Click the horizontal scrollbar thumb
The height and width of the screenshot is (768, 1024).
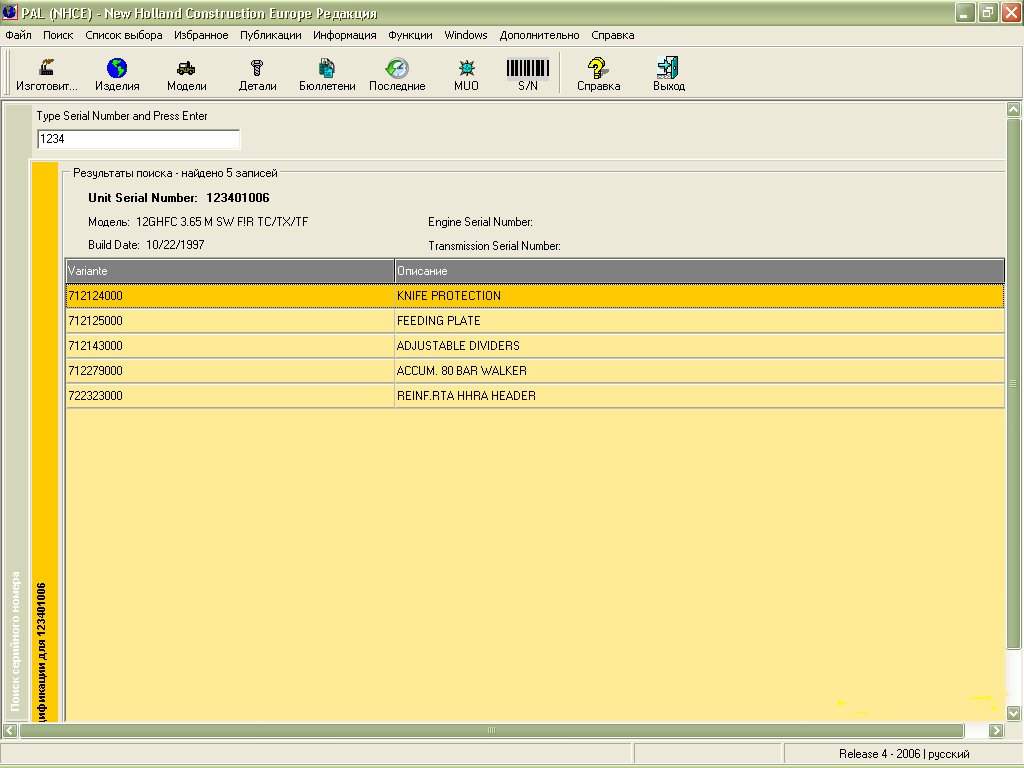492,730
